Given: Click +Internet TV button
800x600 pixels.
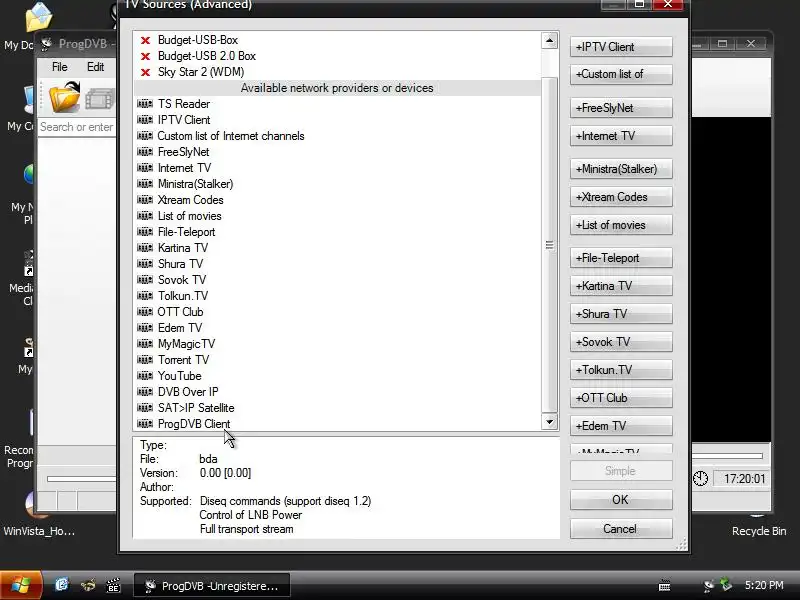Looking at the screenshot, I should coord(621,136).
